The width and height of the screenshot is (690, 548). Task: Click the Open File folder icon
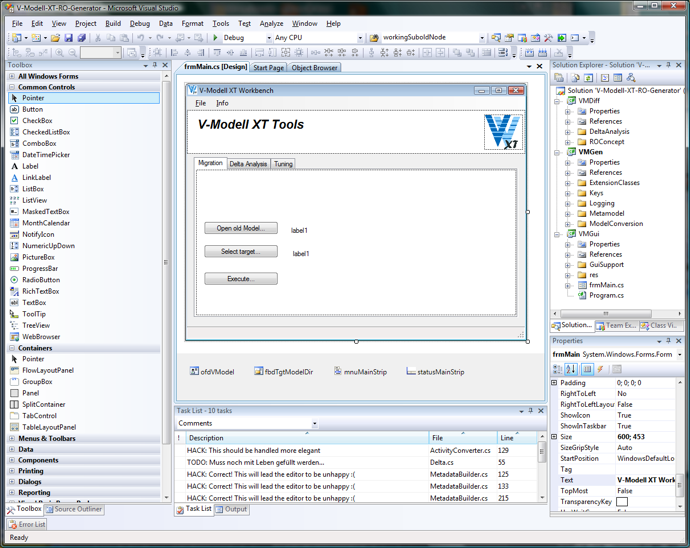(x=55, y=38)
